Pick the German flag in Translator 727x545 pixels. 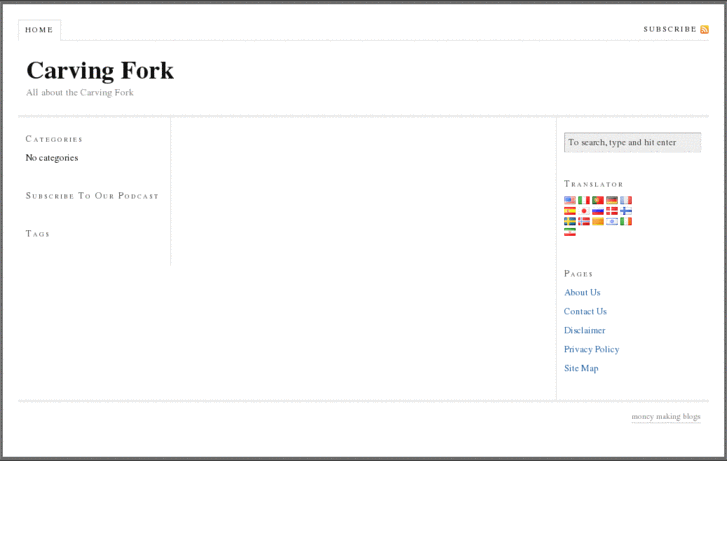click(612, 200)
